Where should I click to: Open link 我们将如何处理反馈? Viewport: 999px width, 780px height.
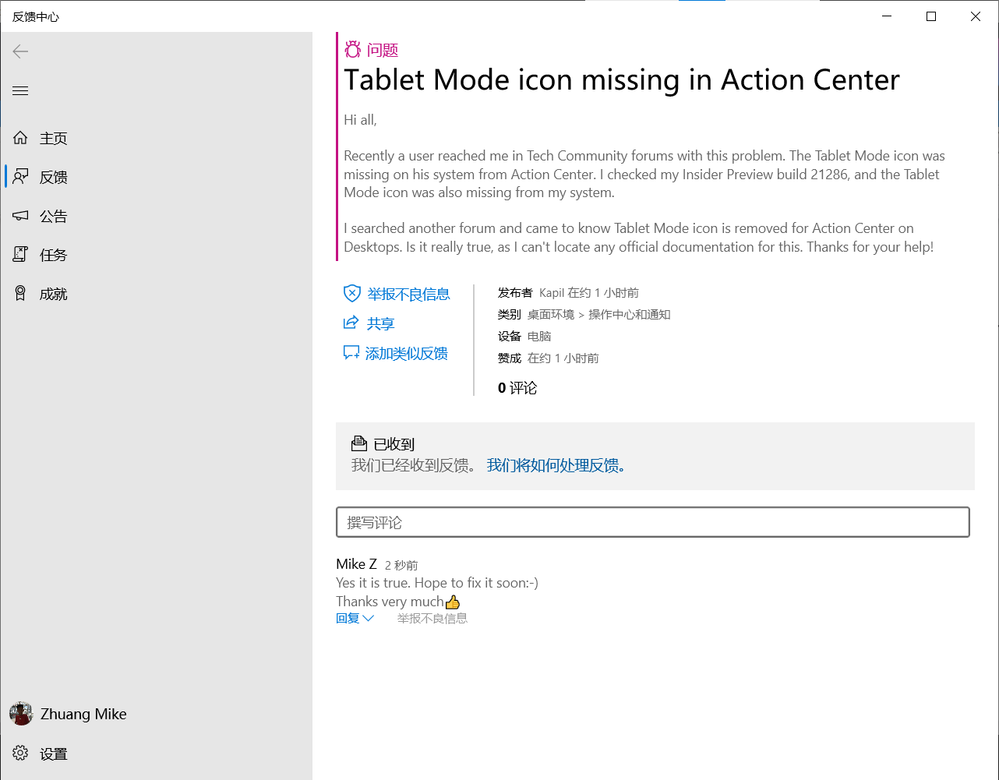[555, 466]
